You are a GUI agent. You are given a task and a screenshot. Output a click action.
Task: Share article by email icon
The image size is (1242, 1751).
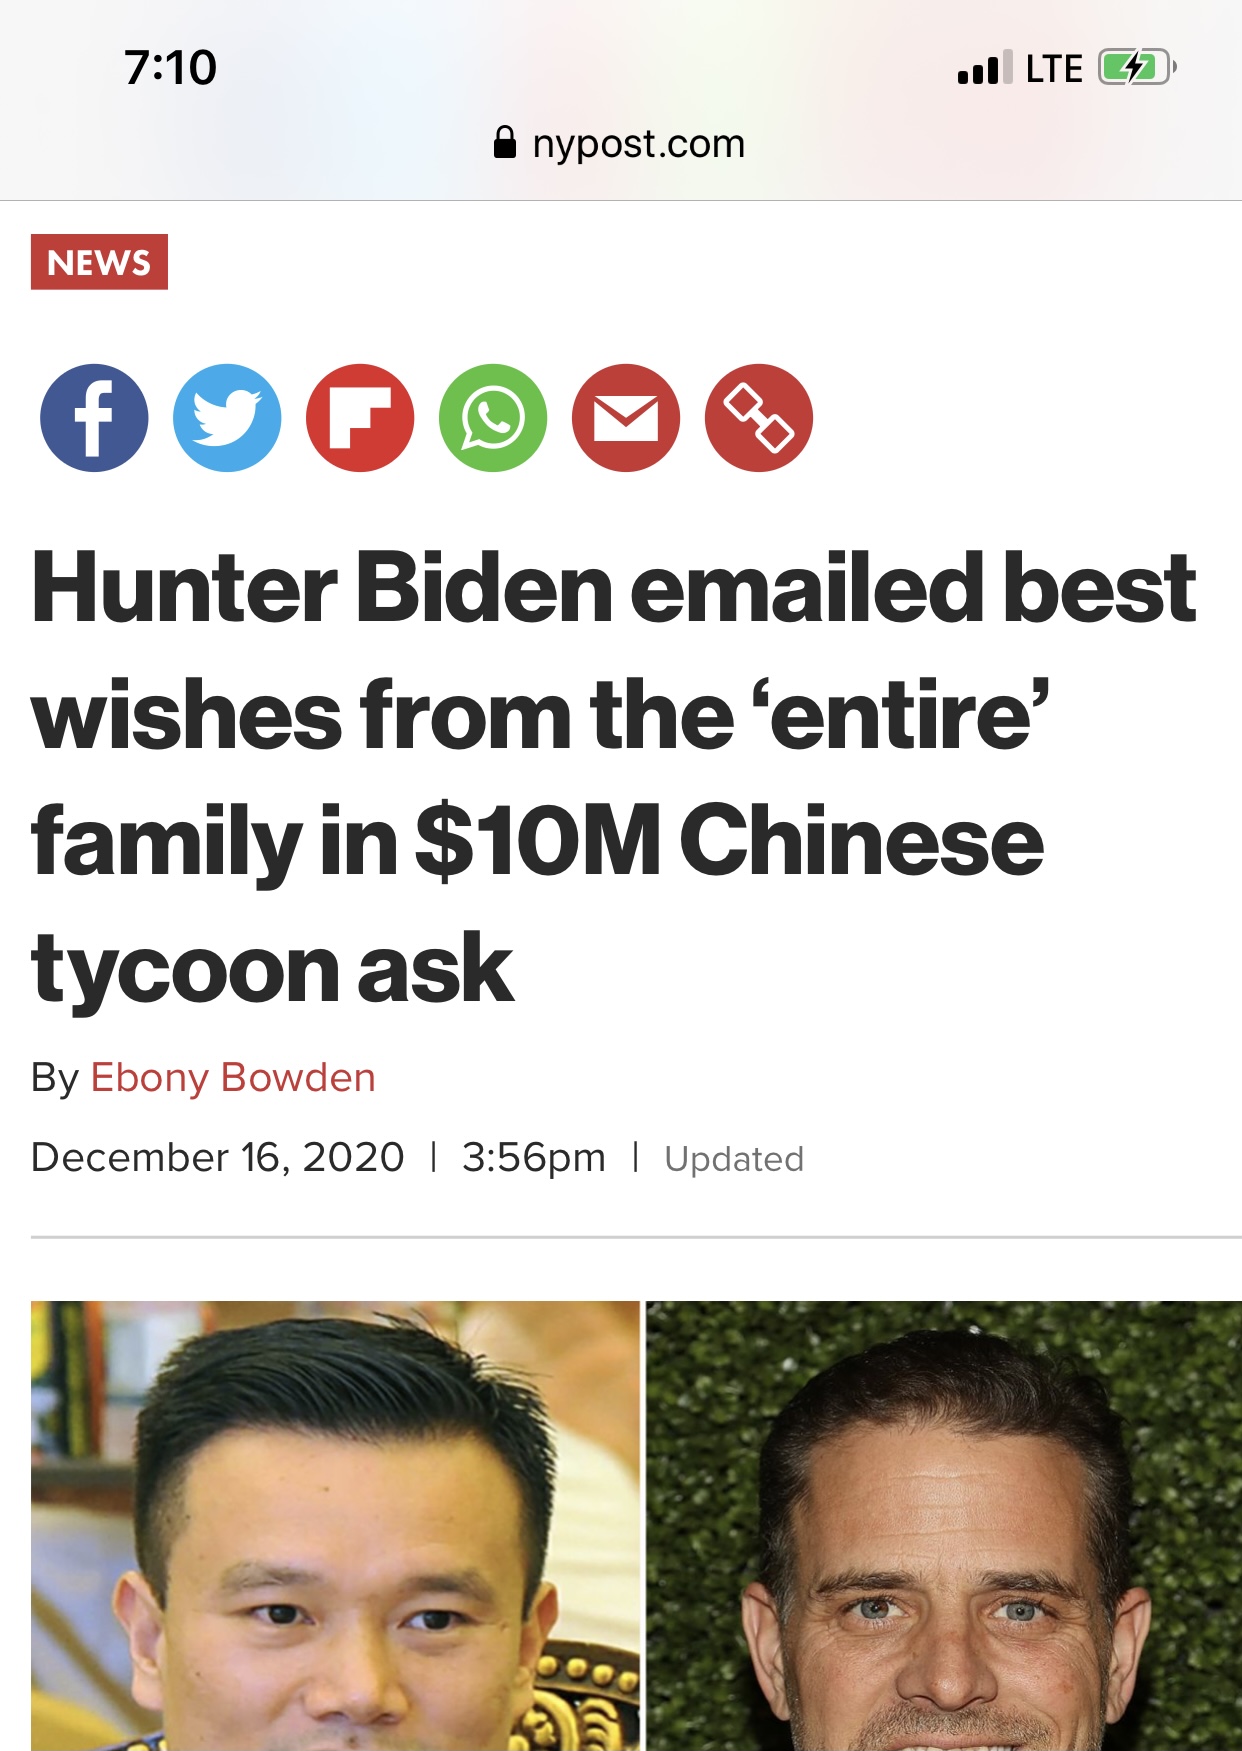(626, 418)
